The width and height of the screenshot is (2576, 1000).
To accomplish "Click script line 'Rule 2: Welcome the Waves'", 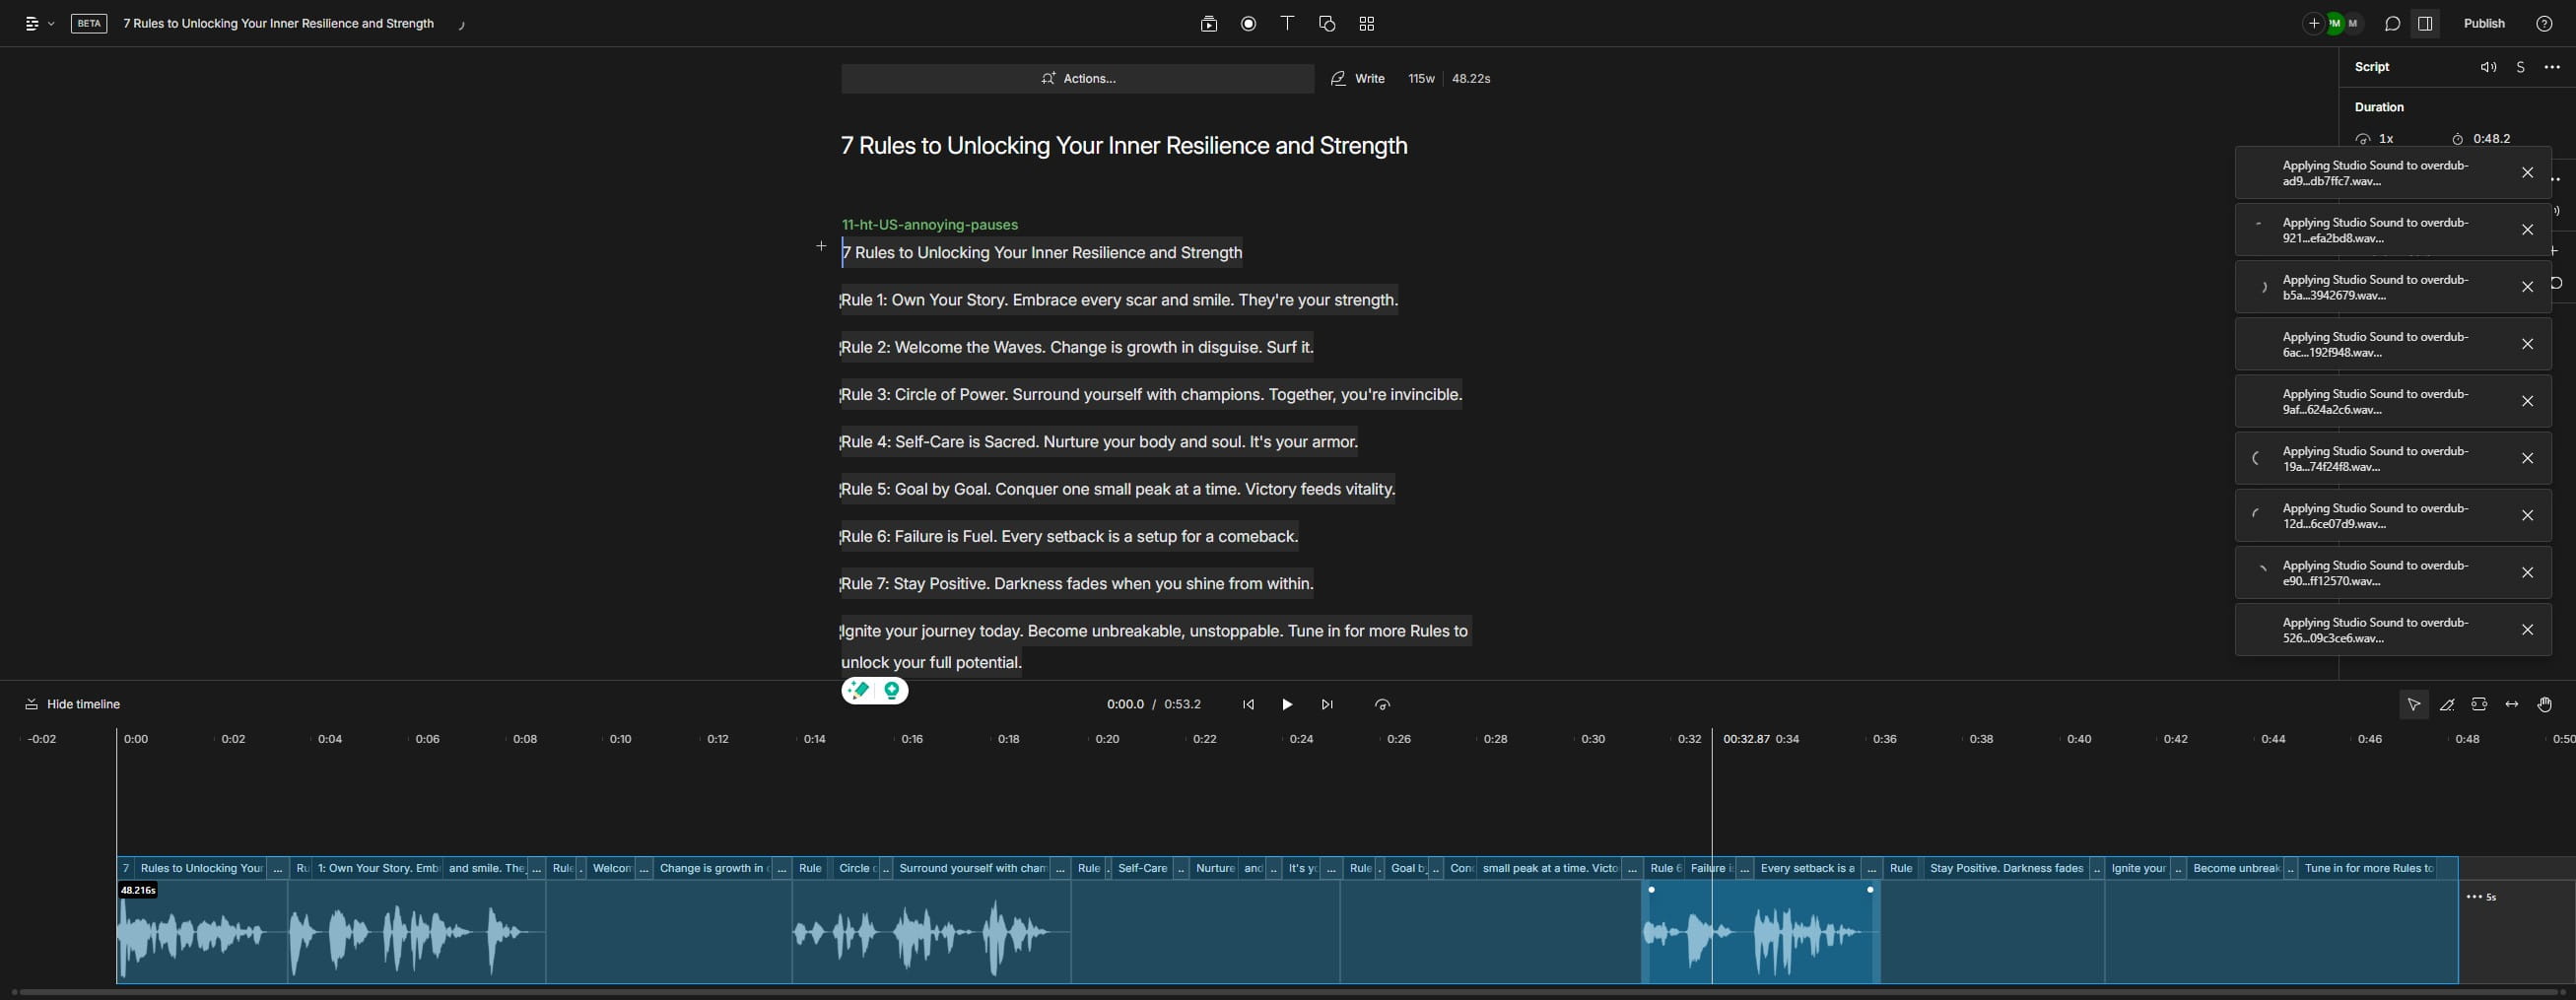I will coord(1077,347).
